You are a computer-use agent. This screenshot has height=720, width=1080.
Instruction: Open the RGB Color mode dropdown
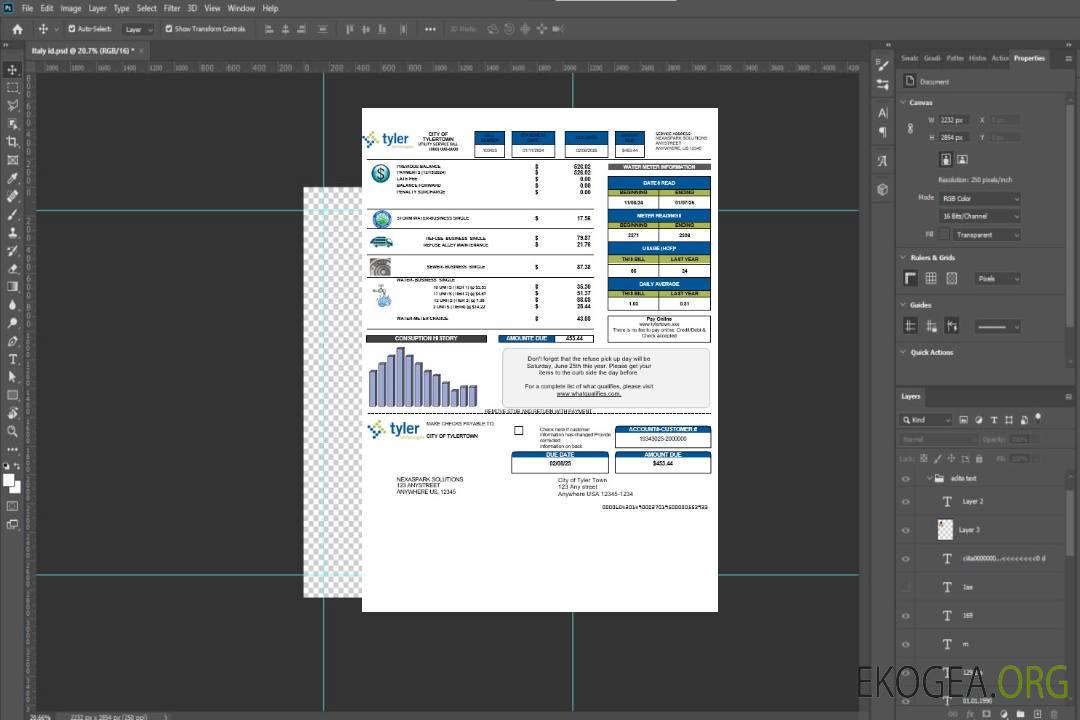[x=979, y=198]
